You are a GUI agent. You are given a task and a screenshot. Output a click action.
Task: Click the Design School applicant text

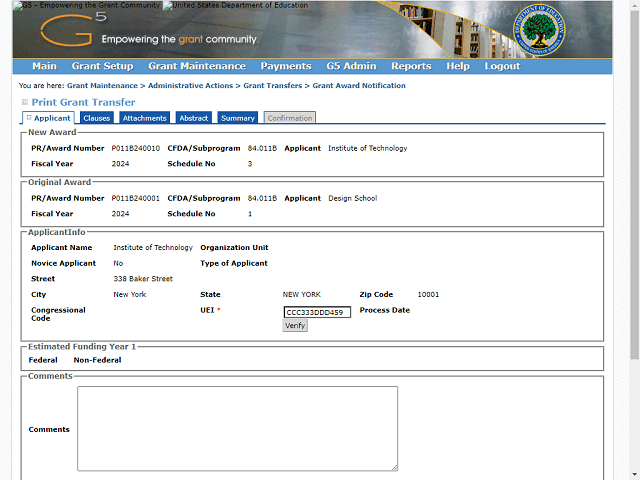[x=353, y=198]
